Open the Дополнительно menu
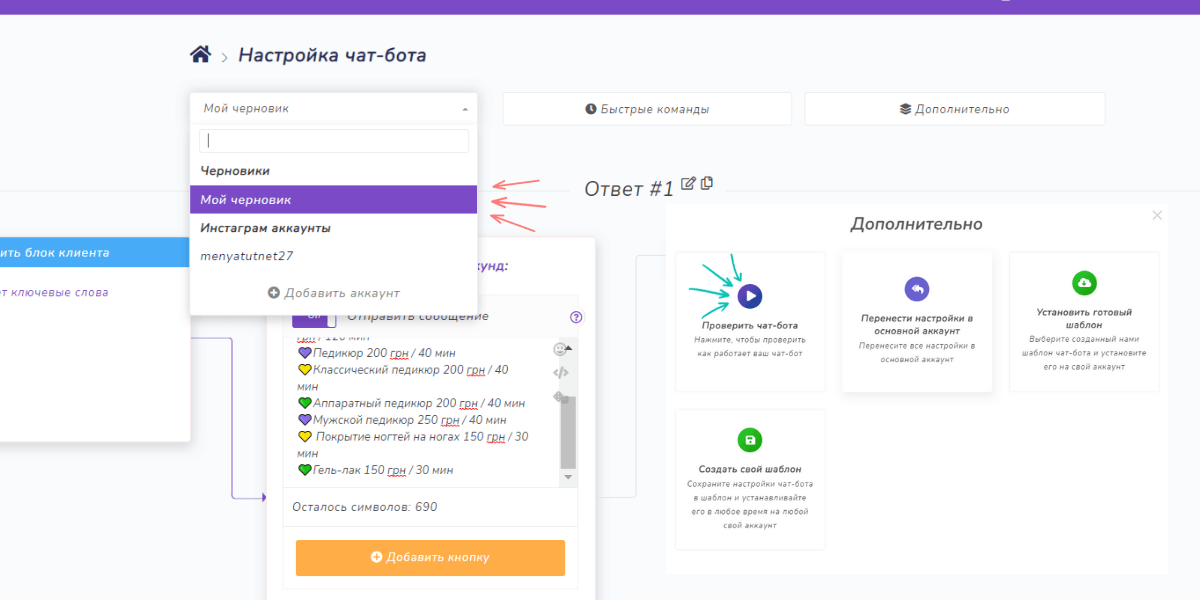1200x600 pixels. tap(954, 108)
